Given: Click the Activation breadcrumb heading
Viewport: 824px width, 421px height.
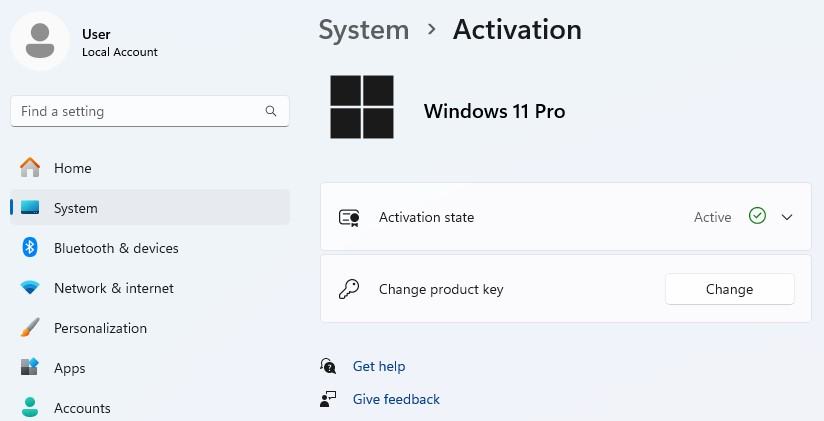Looking at the screenshot, I should [x=517, y=29].
